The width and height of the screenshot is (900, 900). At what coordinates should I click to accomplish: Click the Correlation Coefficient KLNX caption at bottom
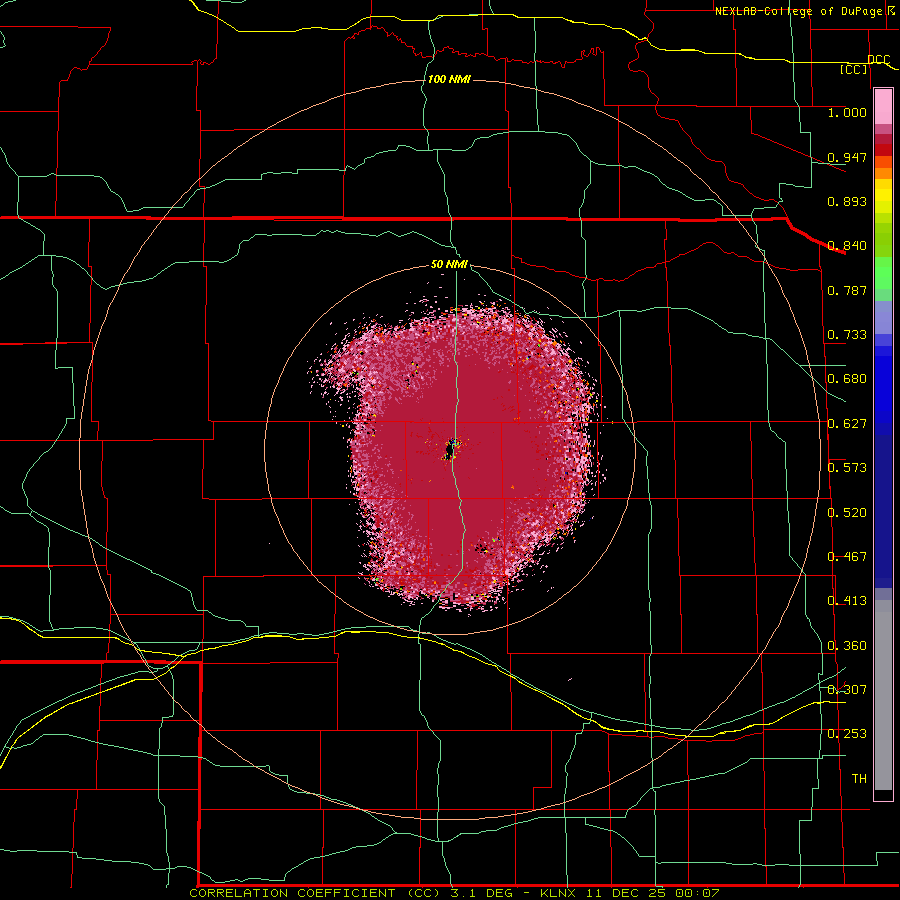tap(454, 893)
